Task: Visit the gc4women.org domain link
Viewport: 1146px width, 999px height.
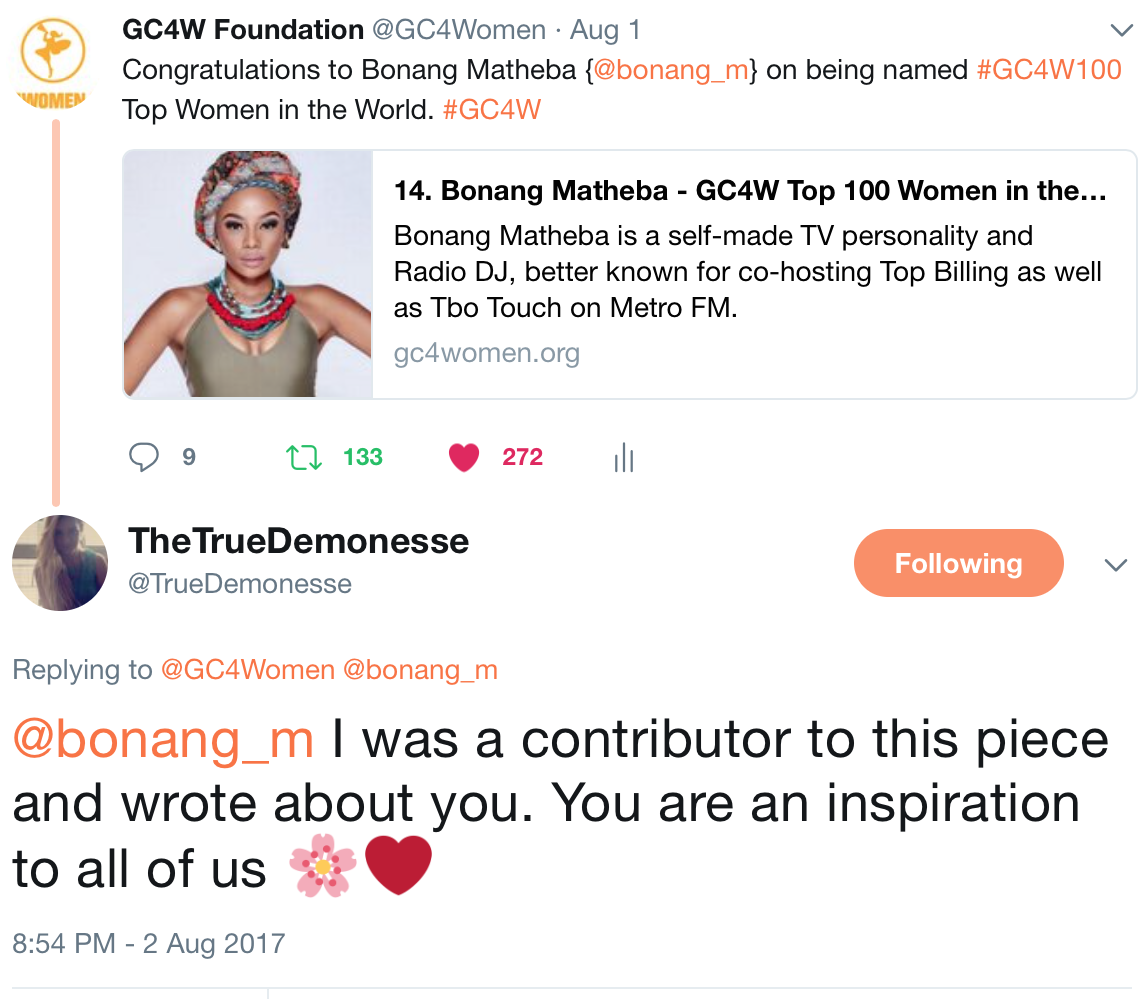Action: click(x=486, y=353)
